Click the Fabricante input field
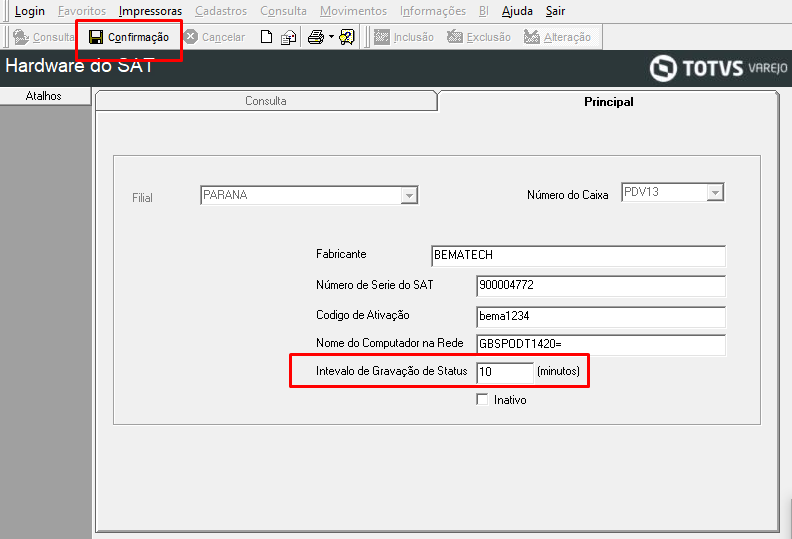 click(578, 256)
